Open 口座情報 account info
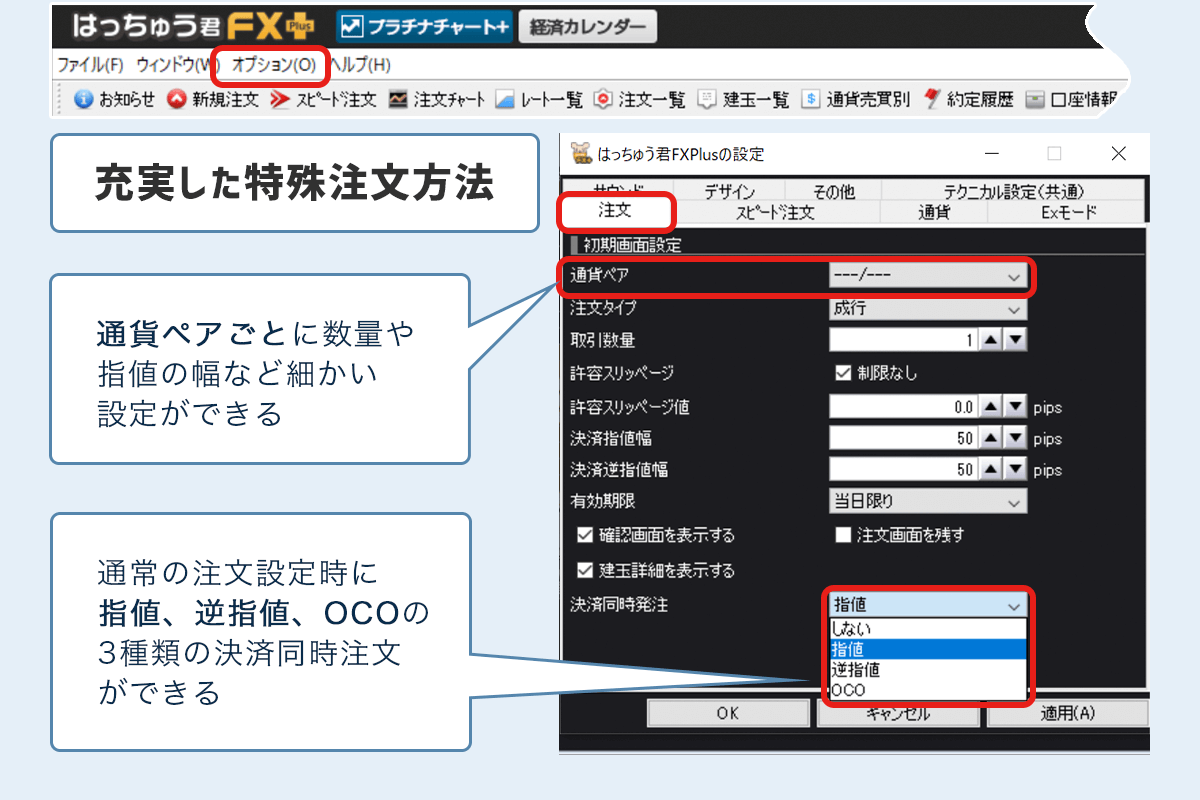Viewport: 1200px width, 800px height. 1071,99
